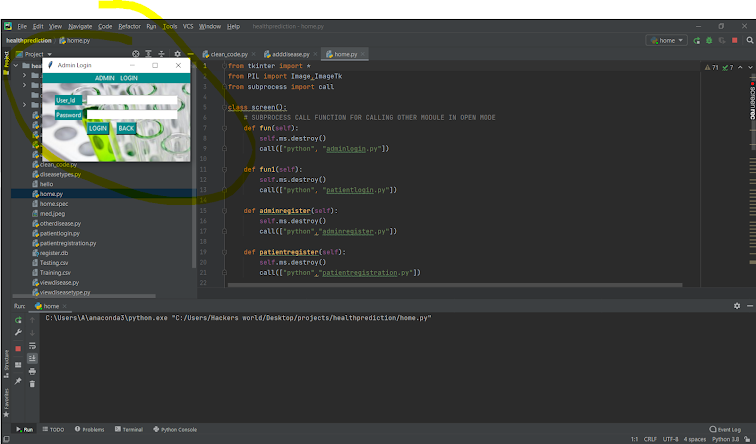This screenshot has width=756, height=444.
Task: Select opened file locate icon in Project panel
Action: tap(135, 54)
